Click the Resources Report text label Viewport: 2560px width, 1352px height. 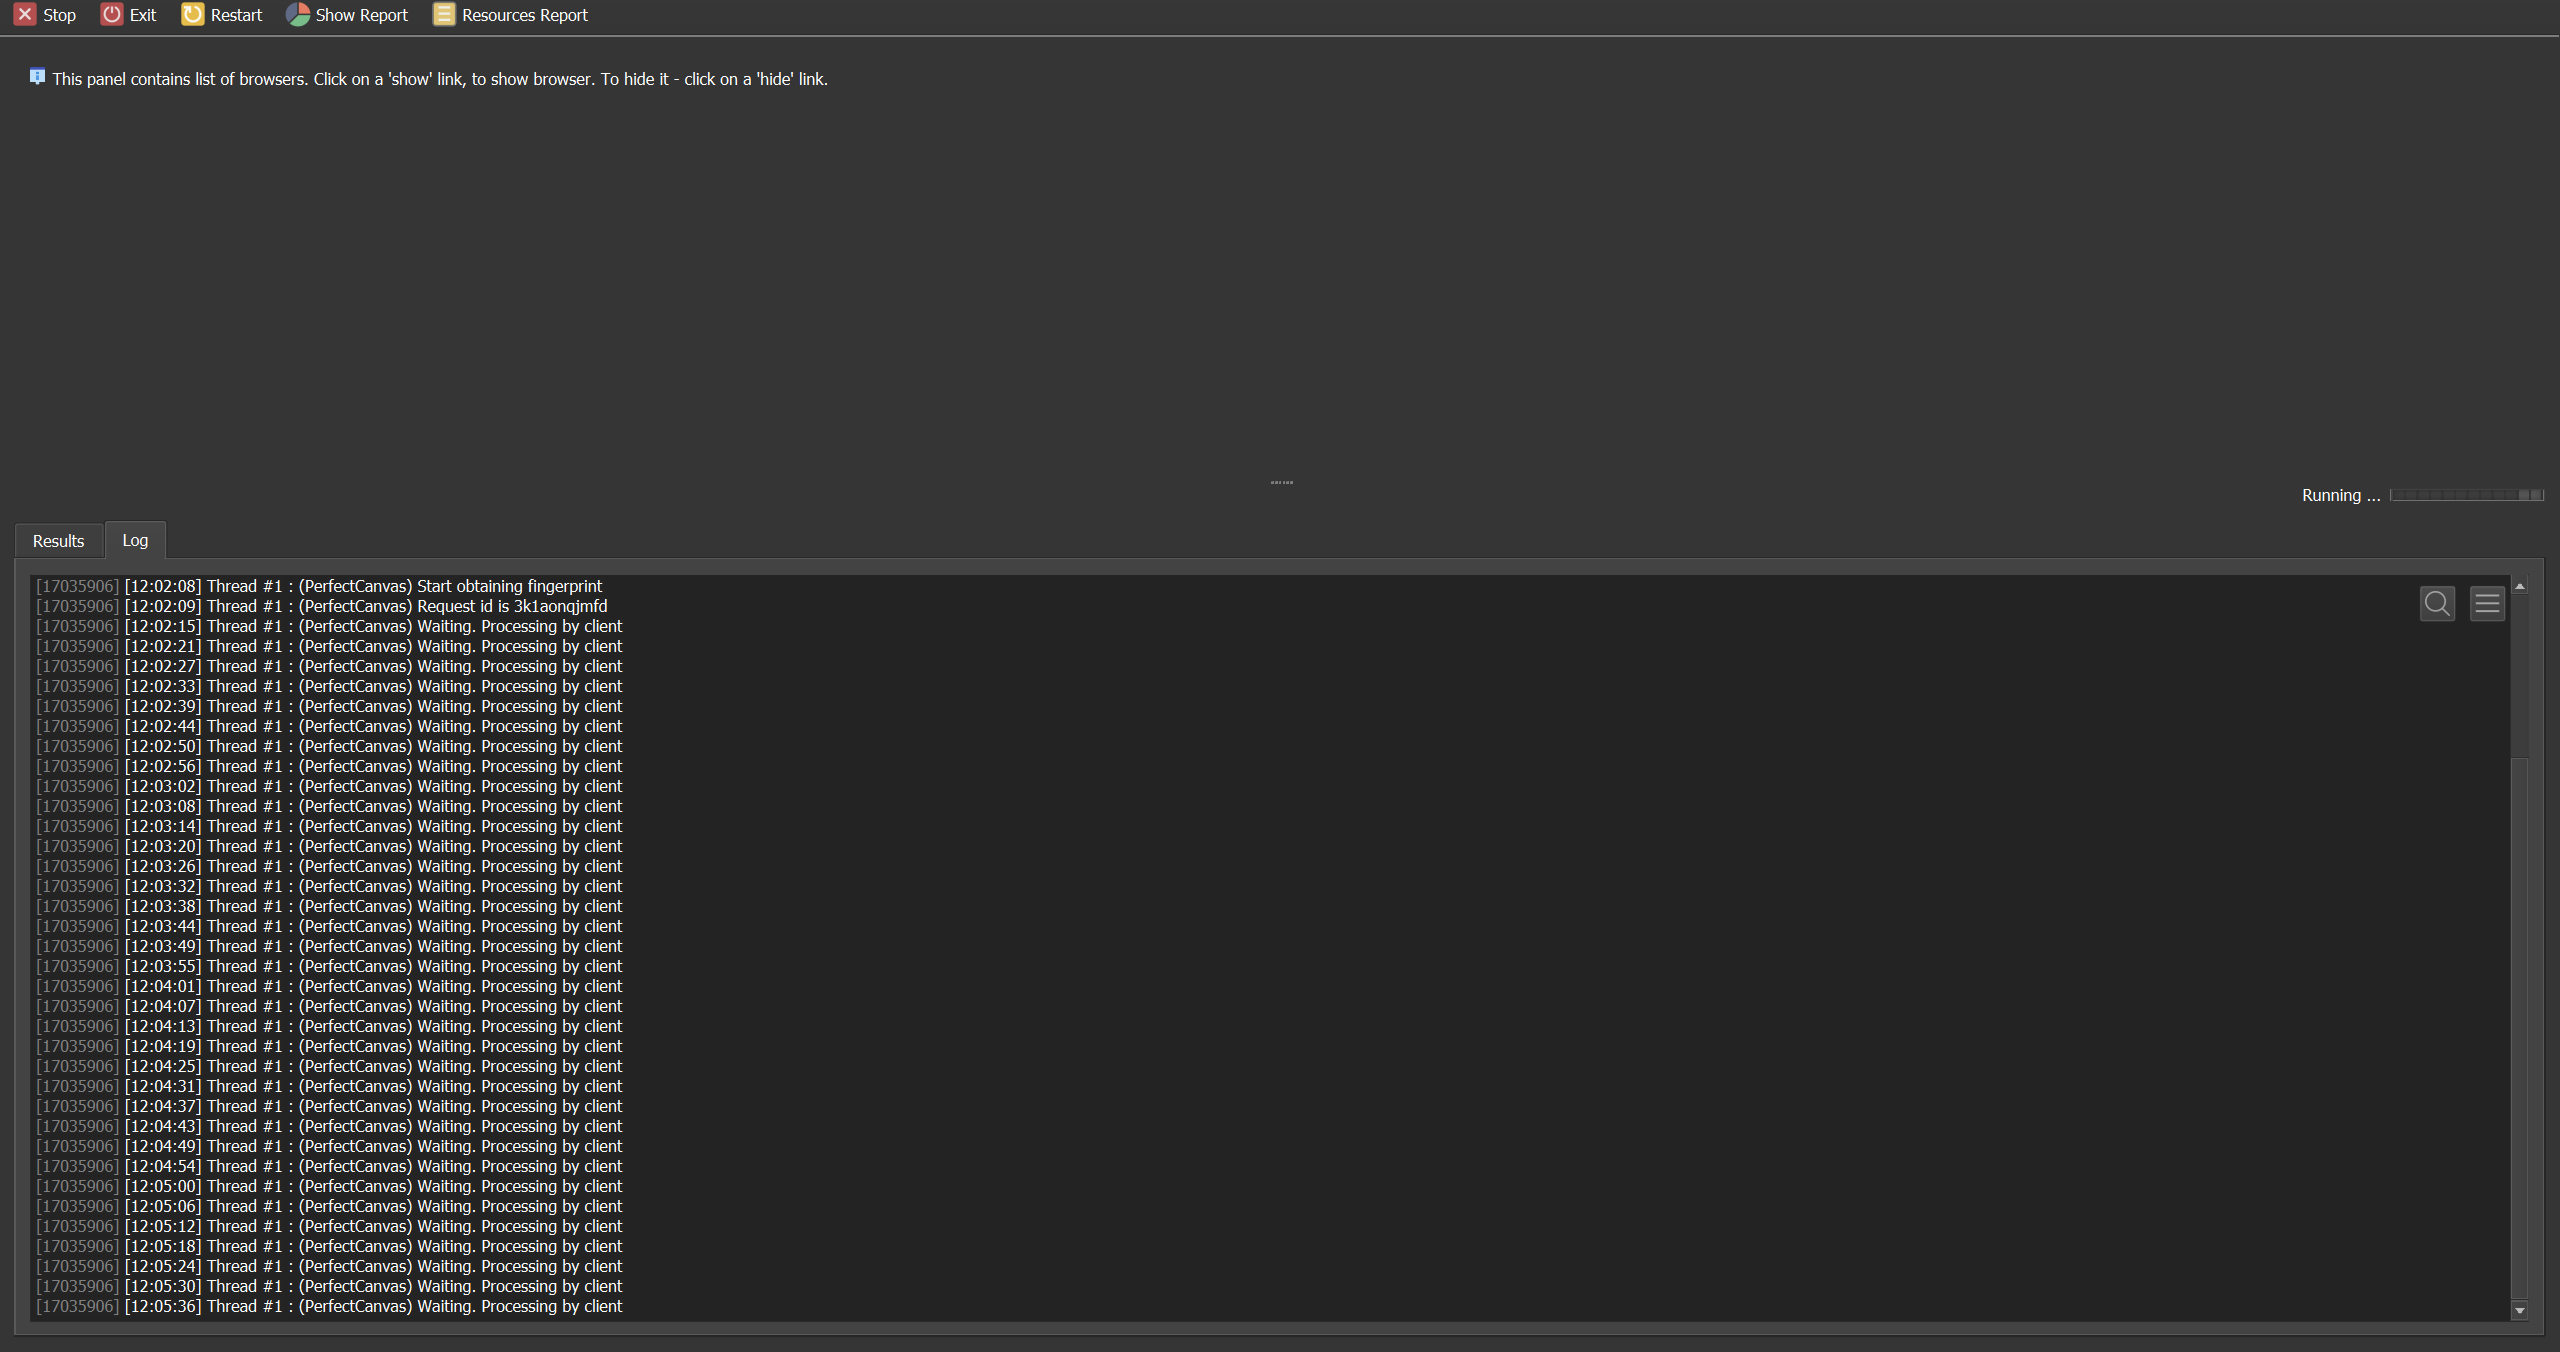(x=524, y=15)
